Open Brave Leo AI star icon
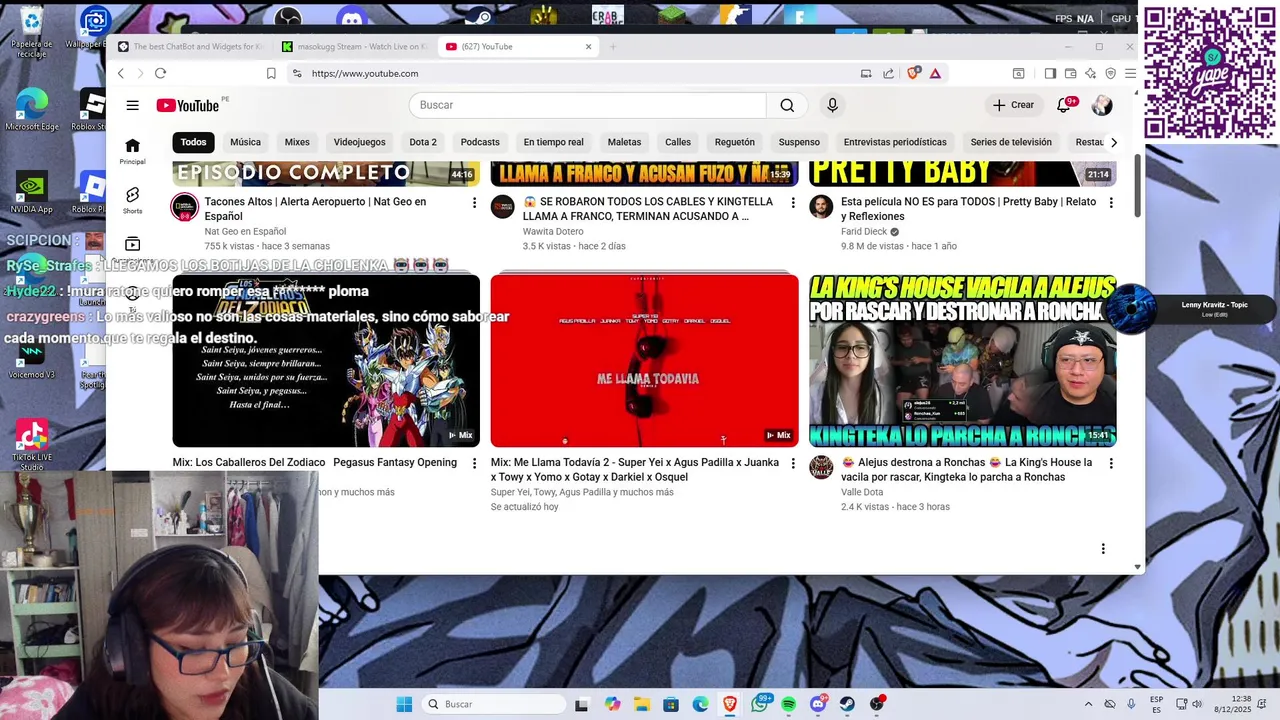Viewport: 1280px width, 720px height. pyautogui.click(x=1090, y=73)
